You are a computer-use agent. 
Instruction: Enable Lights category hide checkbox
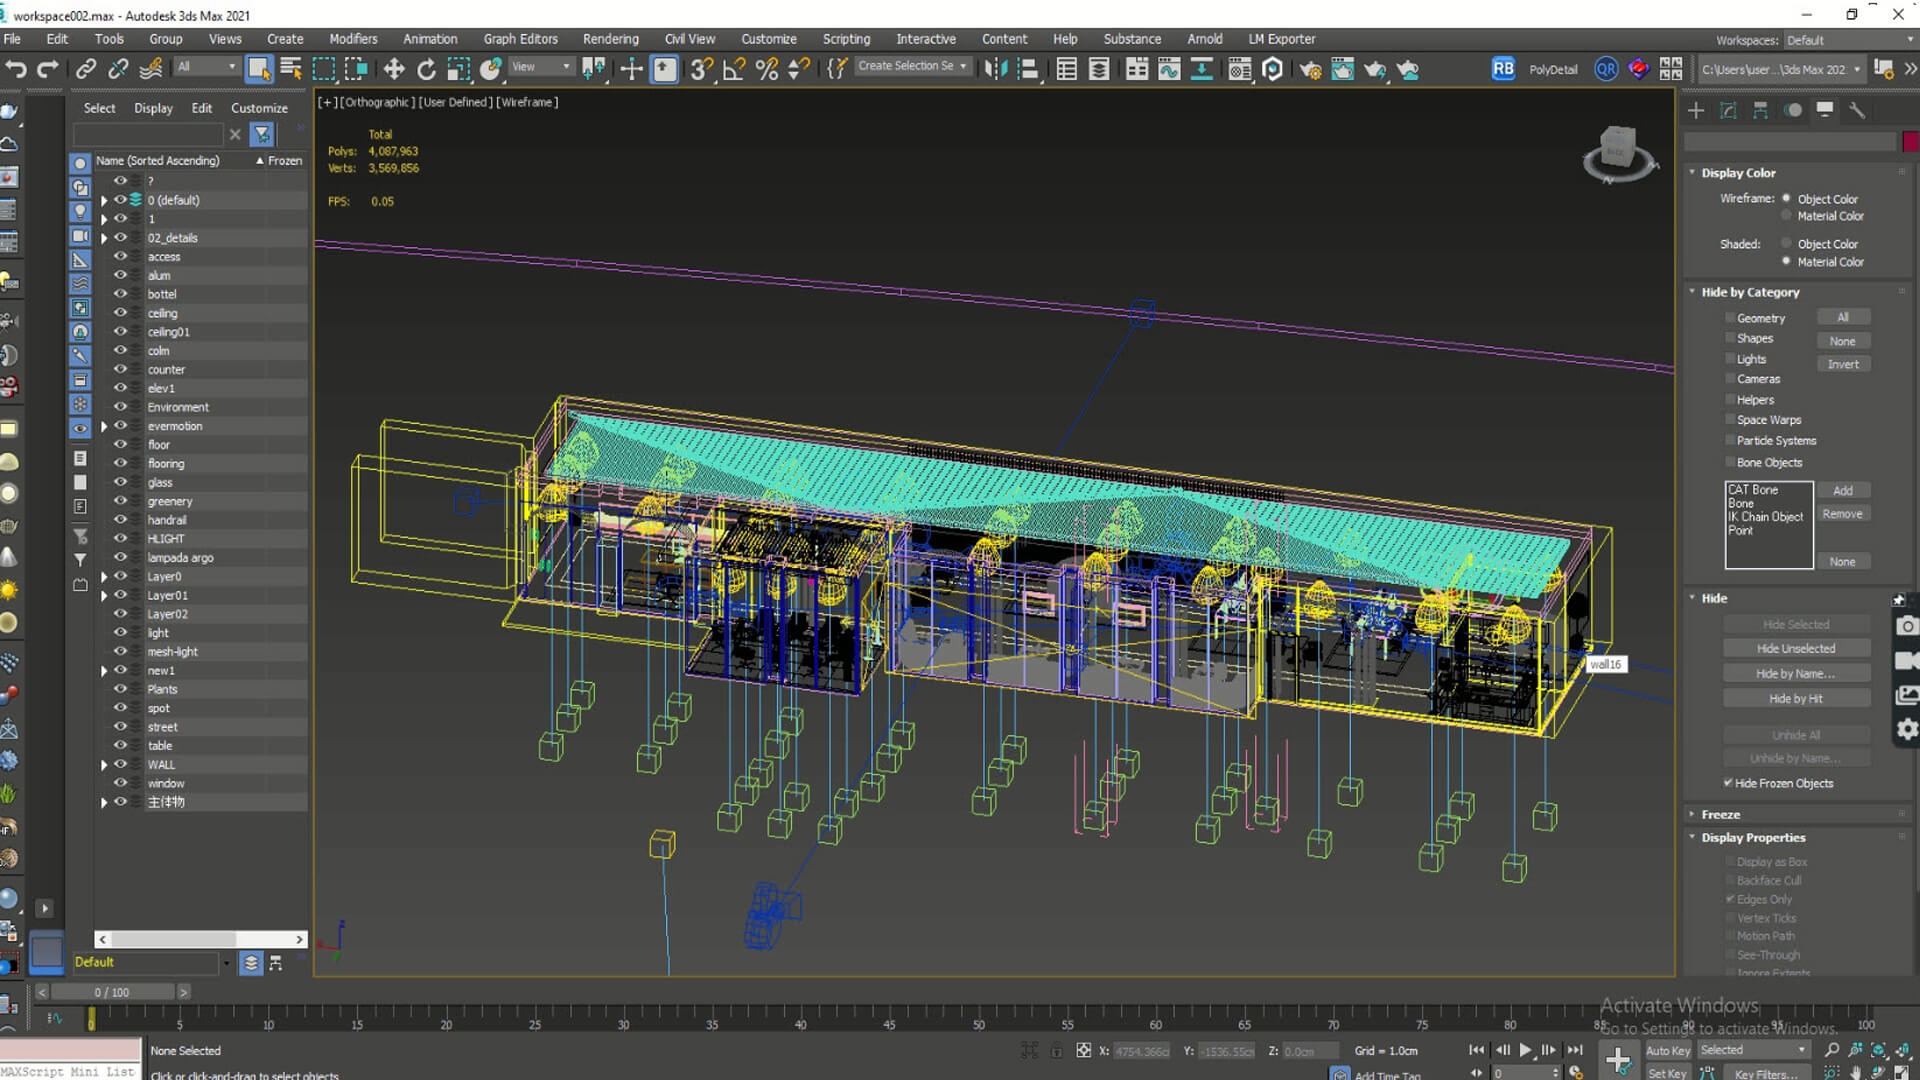point(1730,359)
